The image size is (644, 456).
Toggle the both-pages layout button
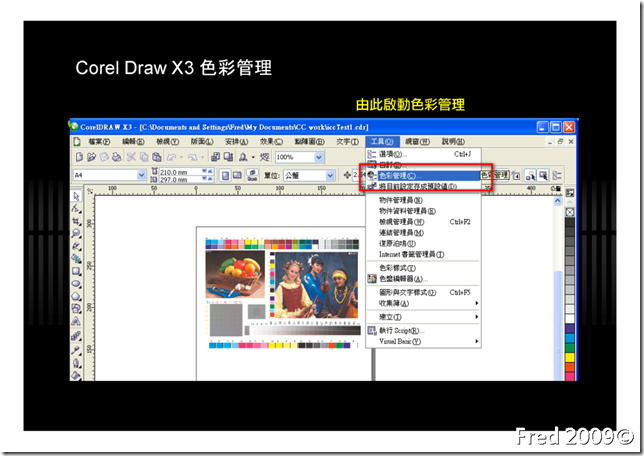[x=252, y=176]
